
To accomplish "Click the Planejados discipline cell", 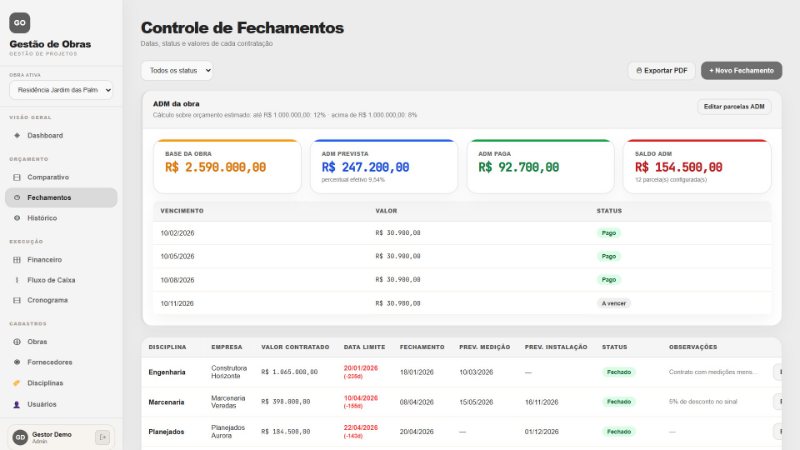I will coord(166,432).
